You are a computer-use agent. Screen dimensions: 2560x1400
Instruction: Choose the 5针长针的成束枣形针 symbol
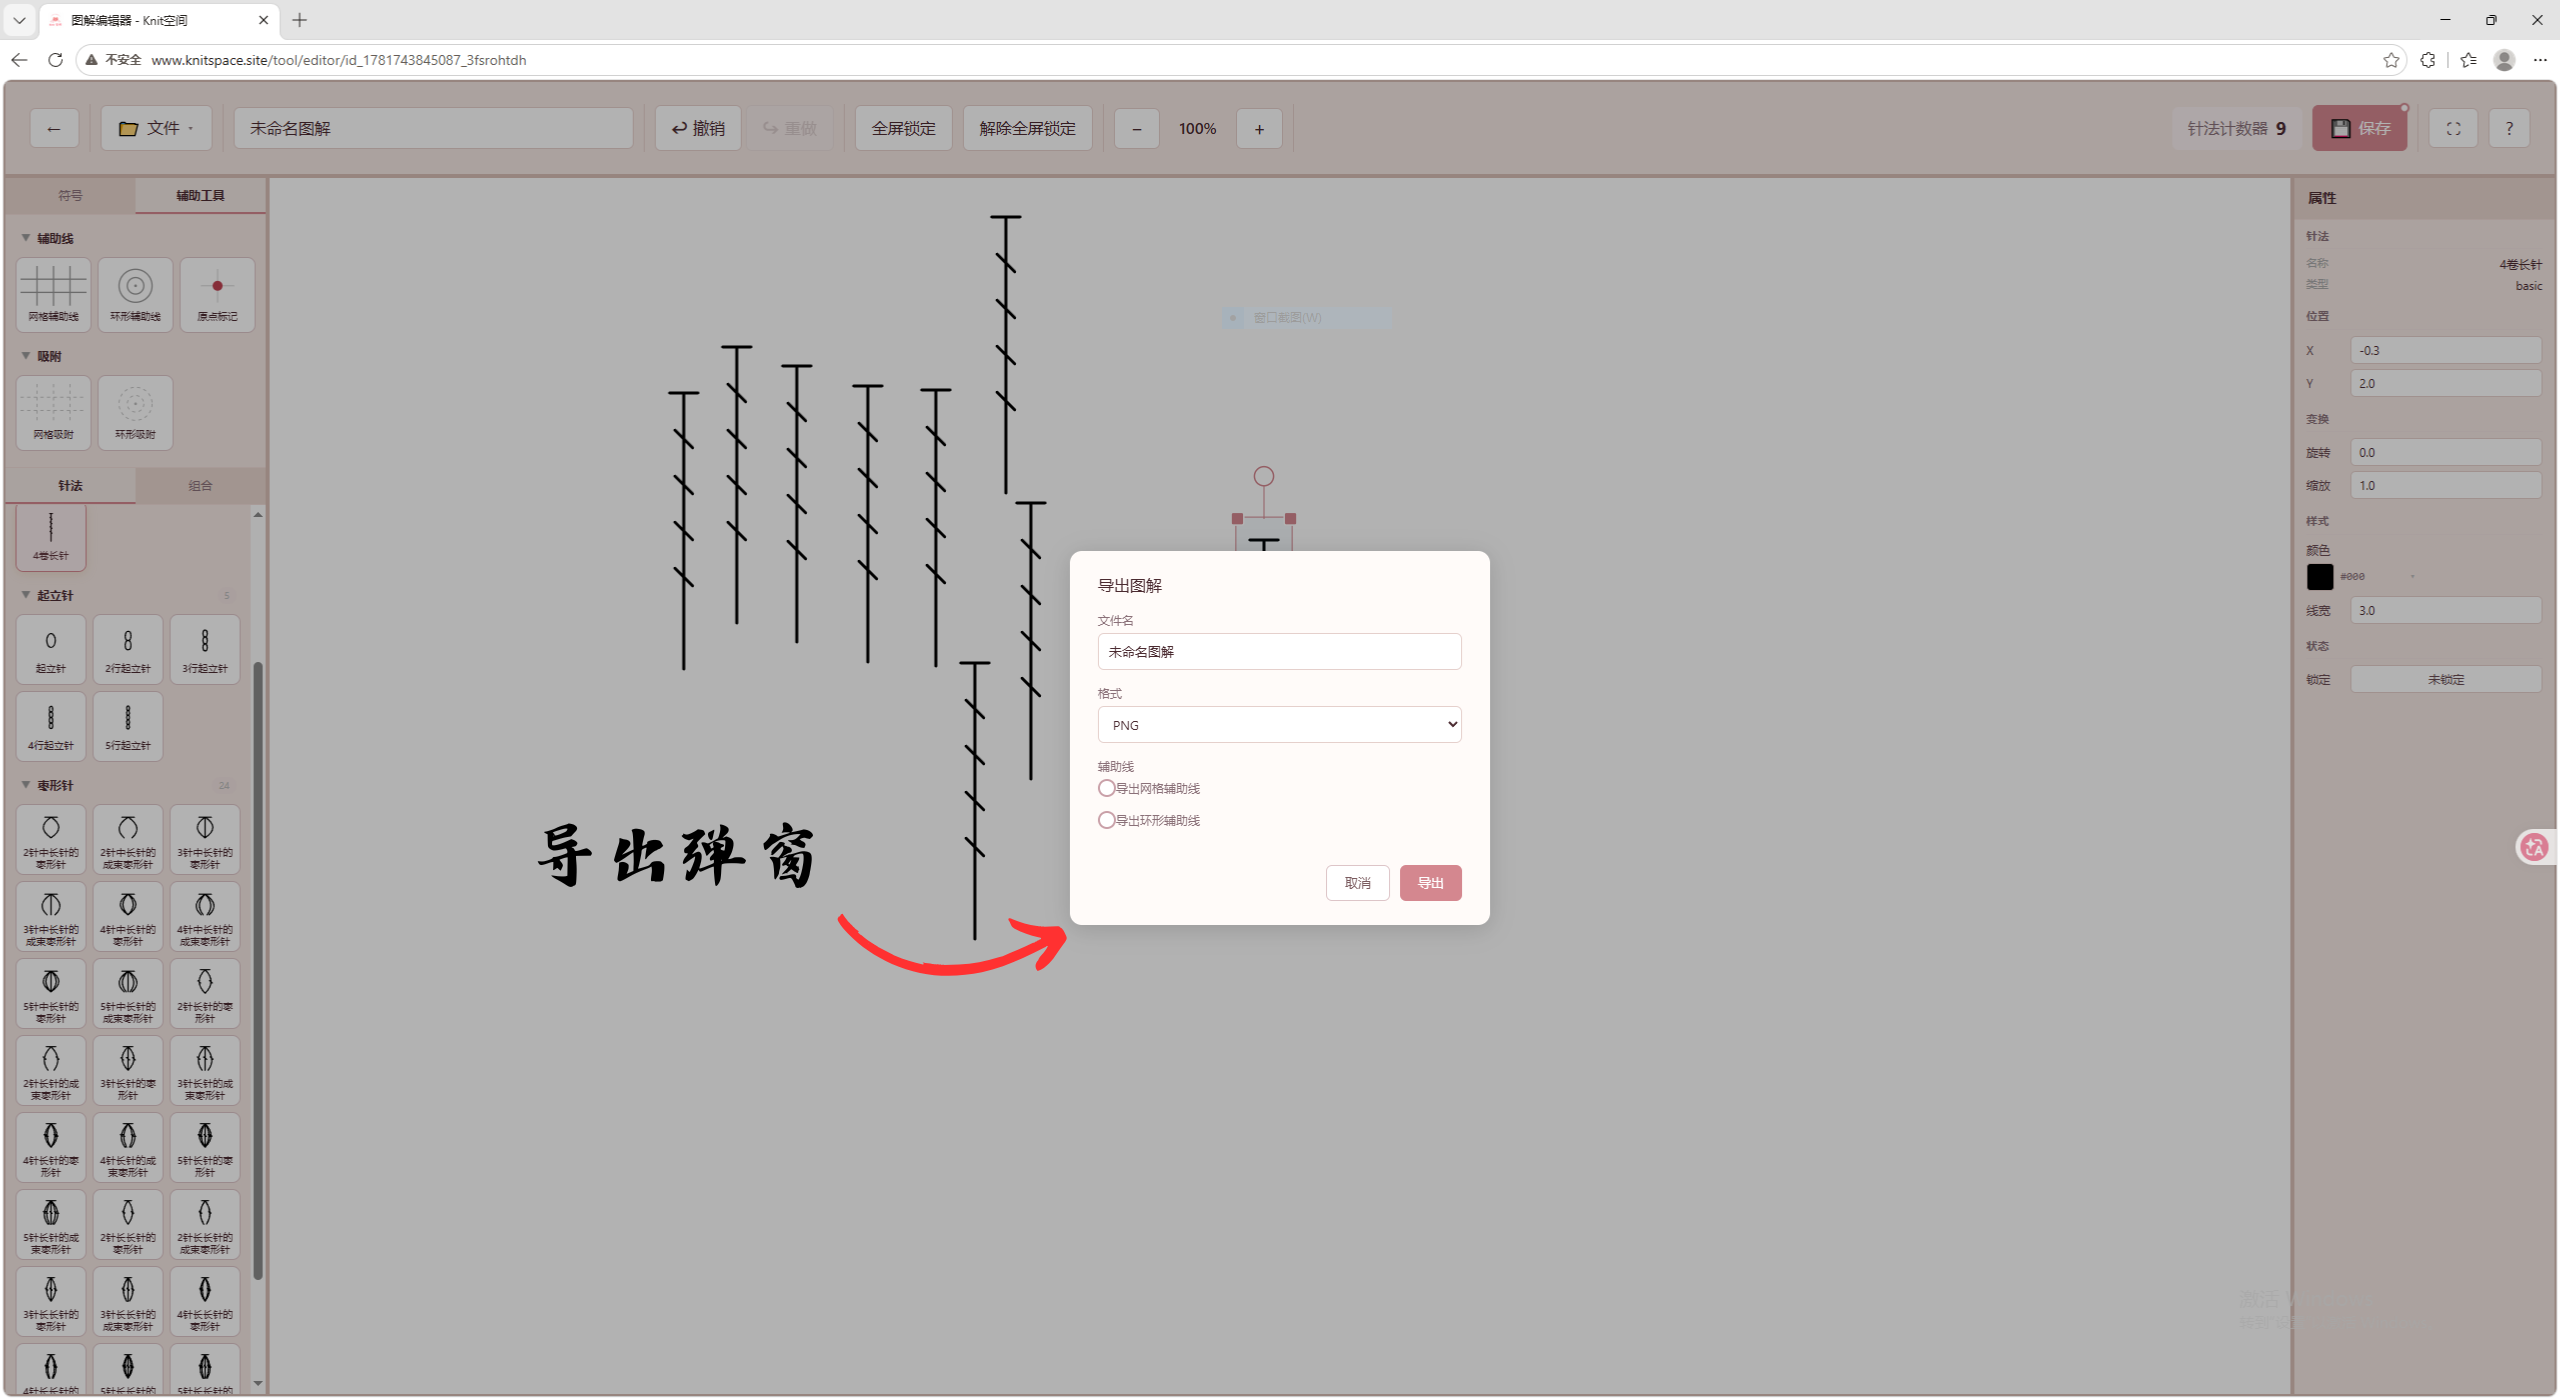51,1225
